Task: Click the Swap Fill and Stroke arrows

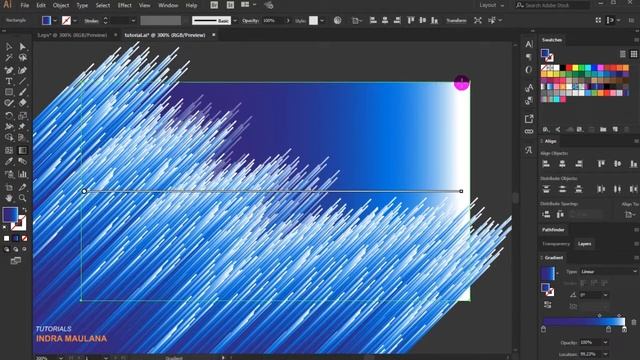Action: (24, 210)
